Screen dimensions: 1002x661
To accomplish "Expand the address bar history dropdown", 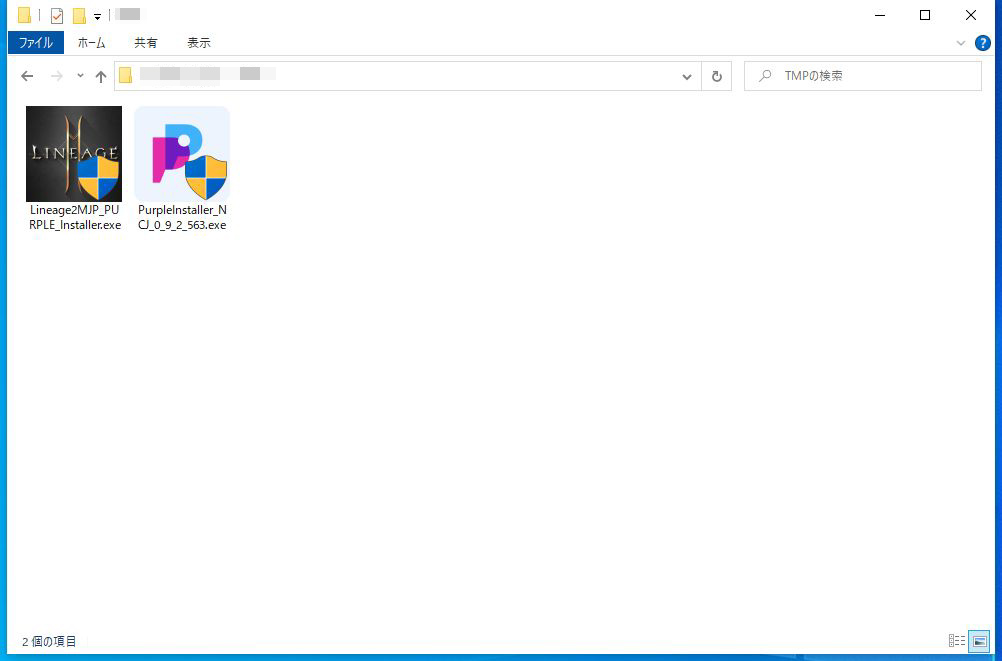I will [687, 77].
